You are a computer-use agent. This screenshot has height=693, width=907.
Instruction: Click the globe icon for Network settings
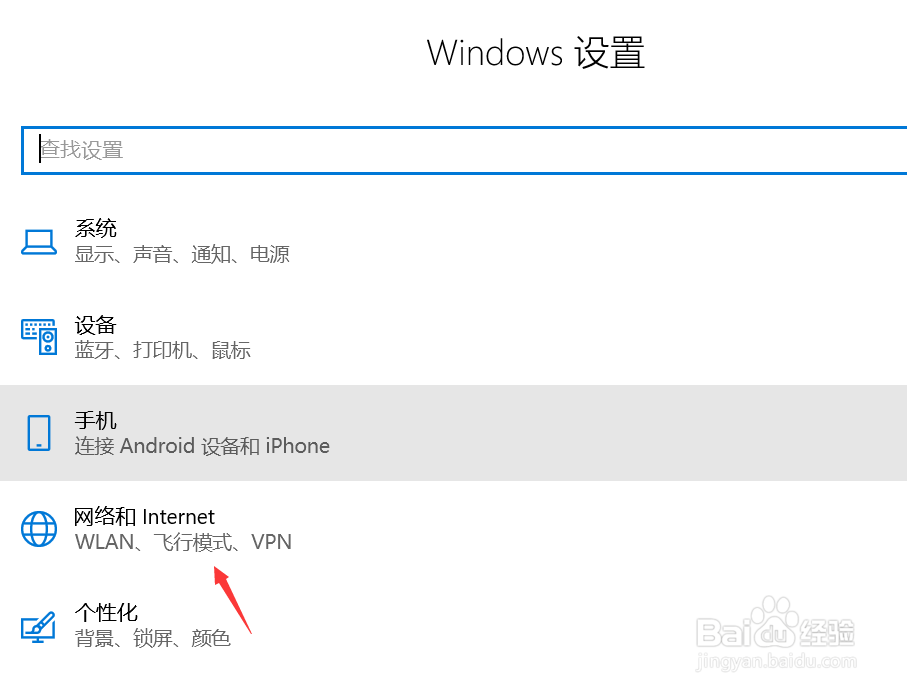pos(39,529)
